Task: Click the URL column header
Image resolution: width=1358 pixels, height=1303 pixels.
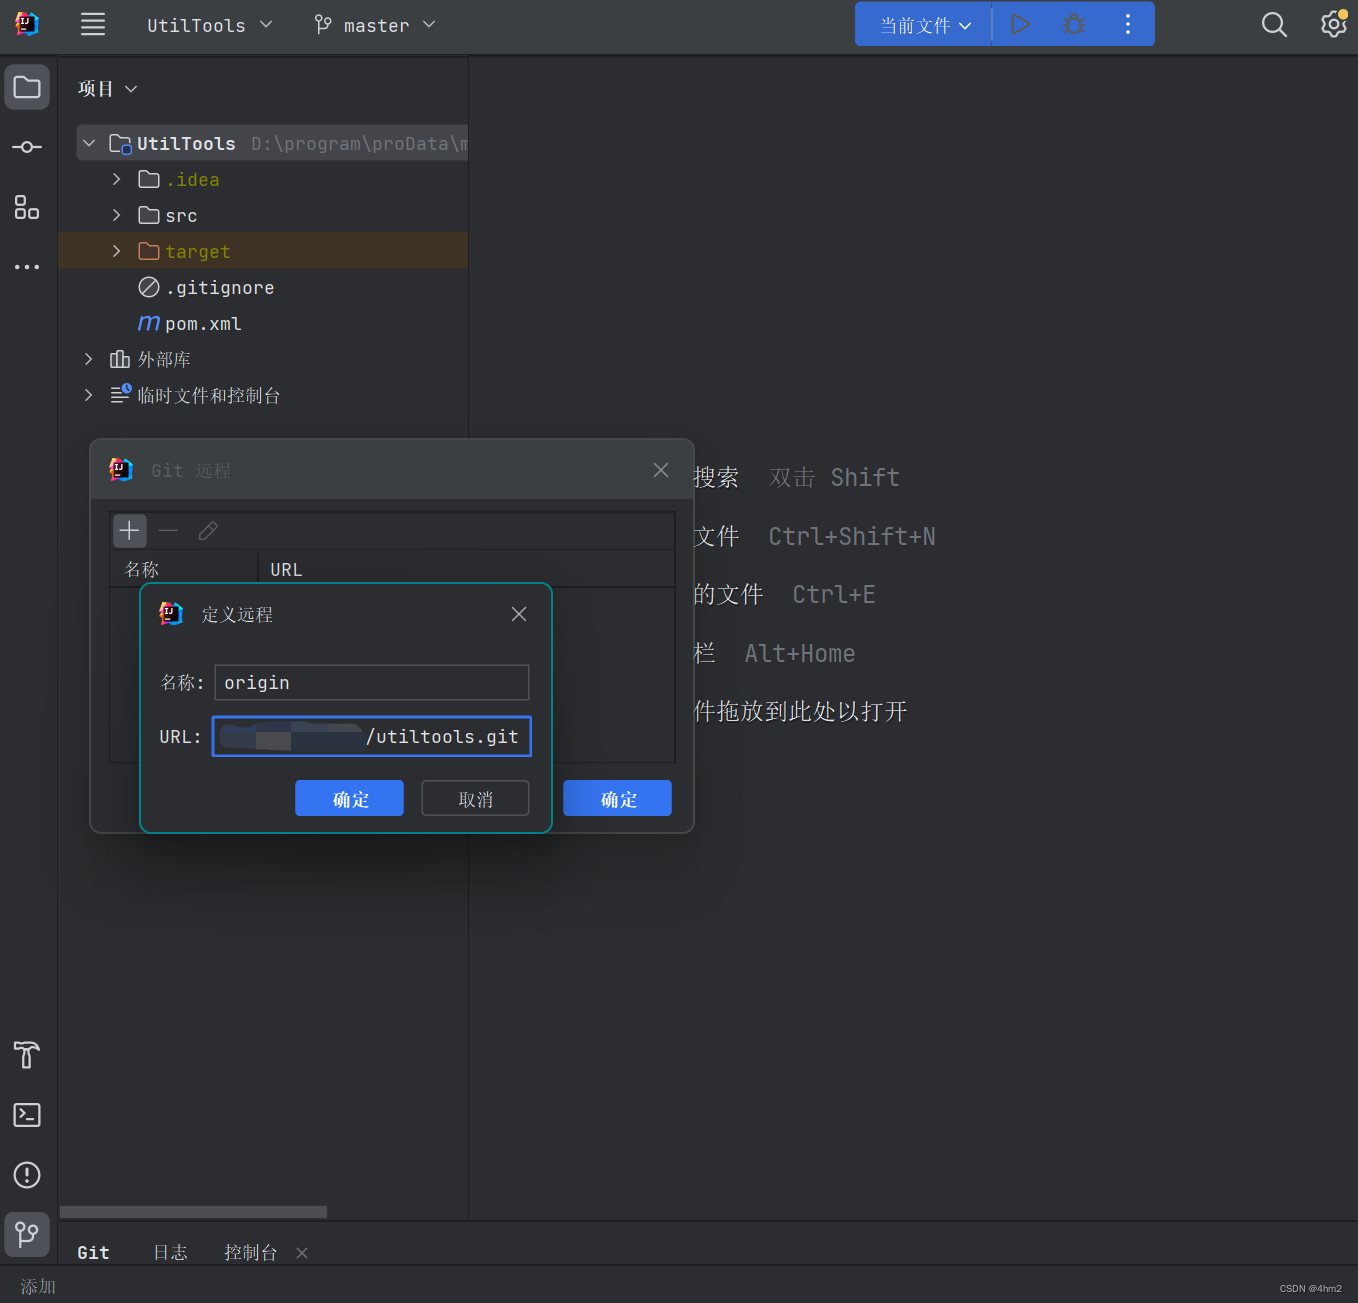Action: (466, 569)
